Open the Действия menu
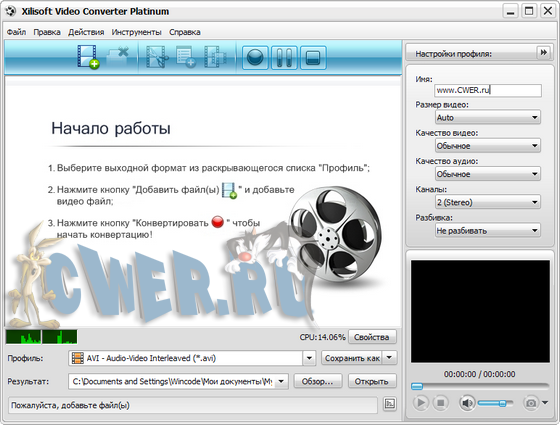The height and width of the screenshot is (425, 560). (x=86, y=32)
